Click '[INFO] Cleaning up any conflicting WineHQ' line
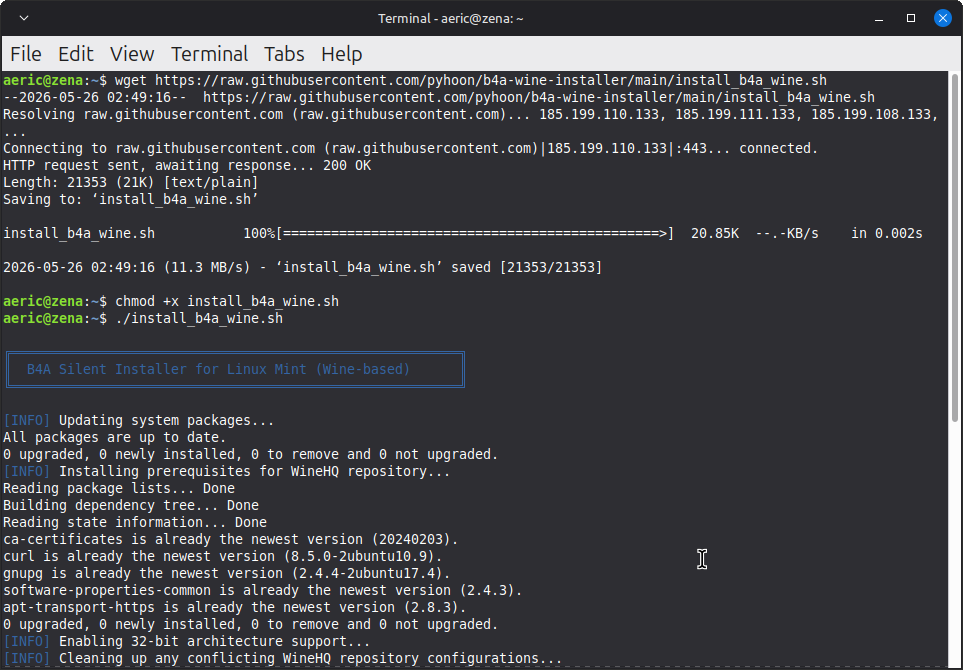 pos(283,659)
